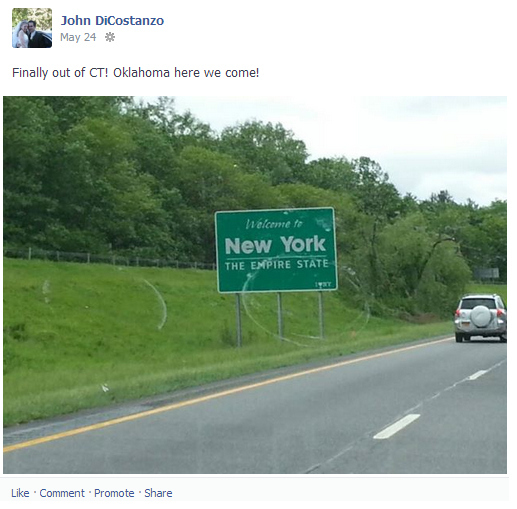Image resolution: width=517 pixels, height=509 pixels.
Task: Open the John DiCostanzo profile name link
Action: point(112,21)
